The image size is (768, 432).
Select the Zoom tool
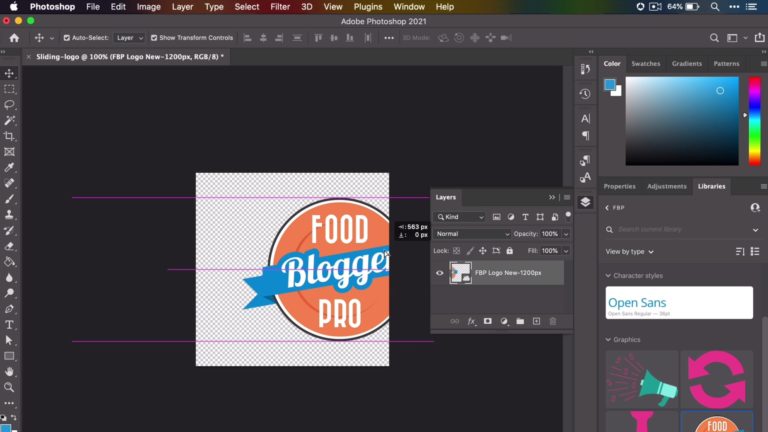pos(9,387)
